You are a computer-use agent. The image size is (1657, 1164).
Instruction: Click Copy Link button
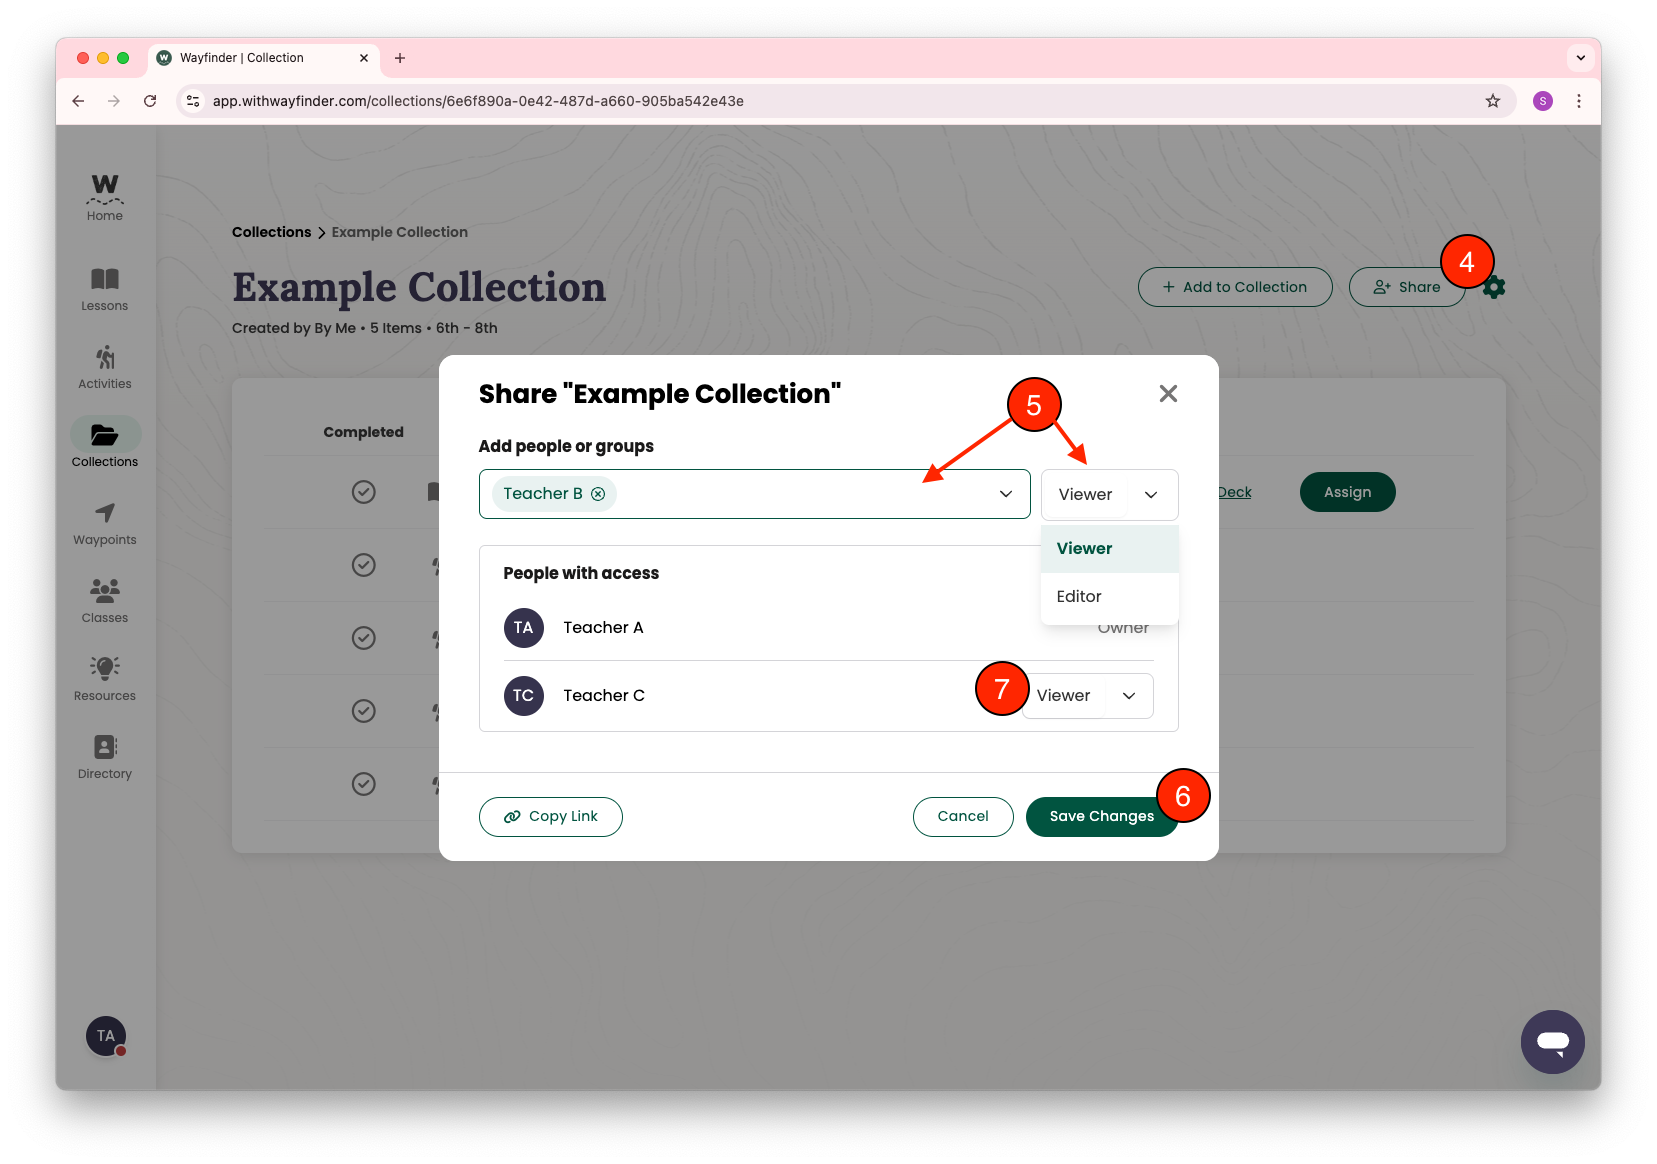coord(551,817)
